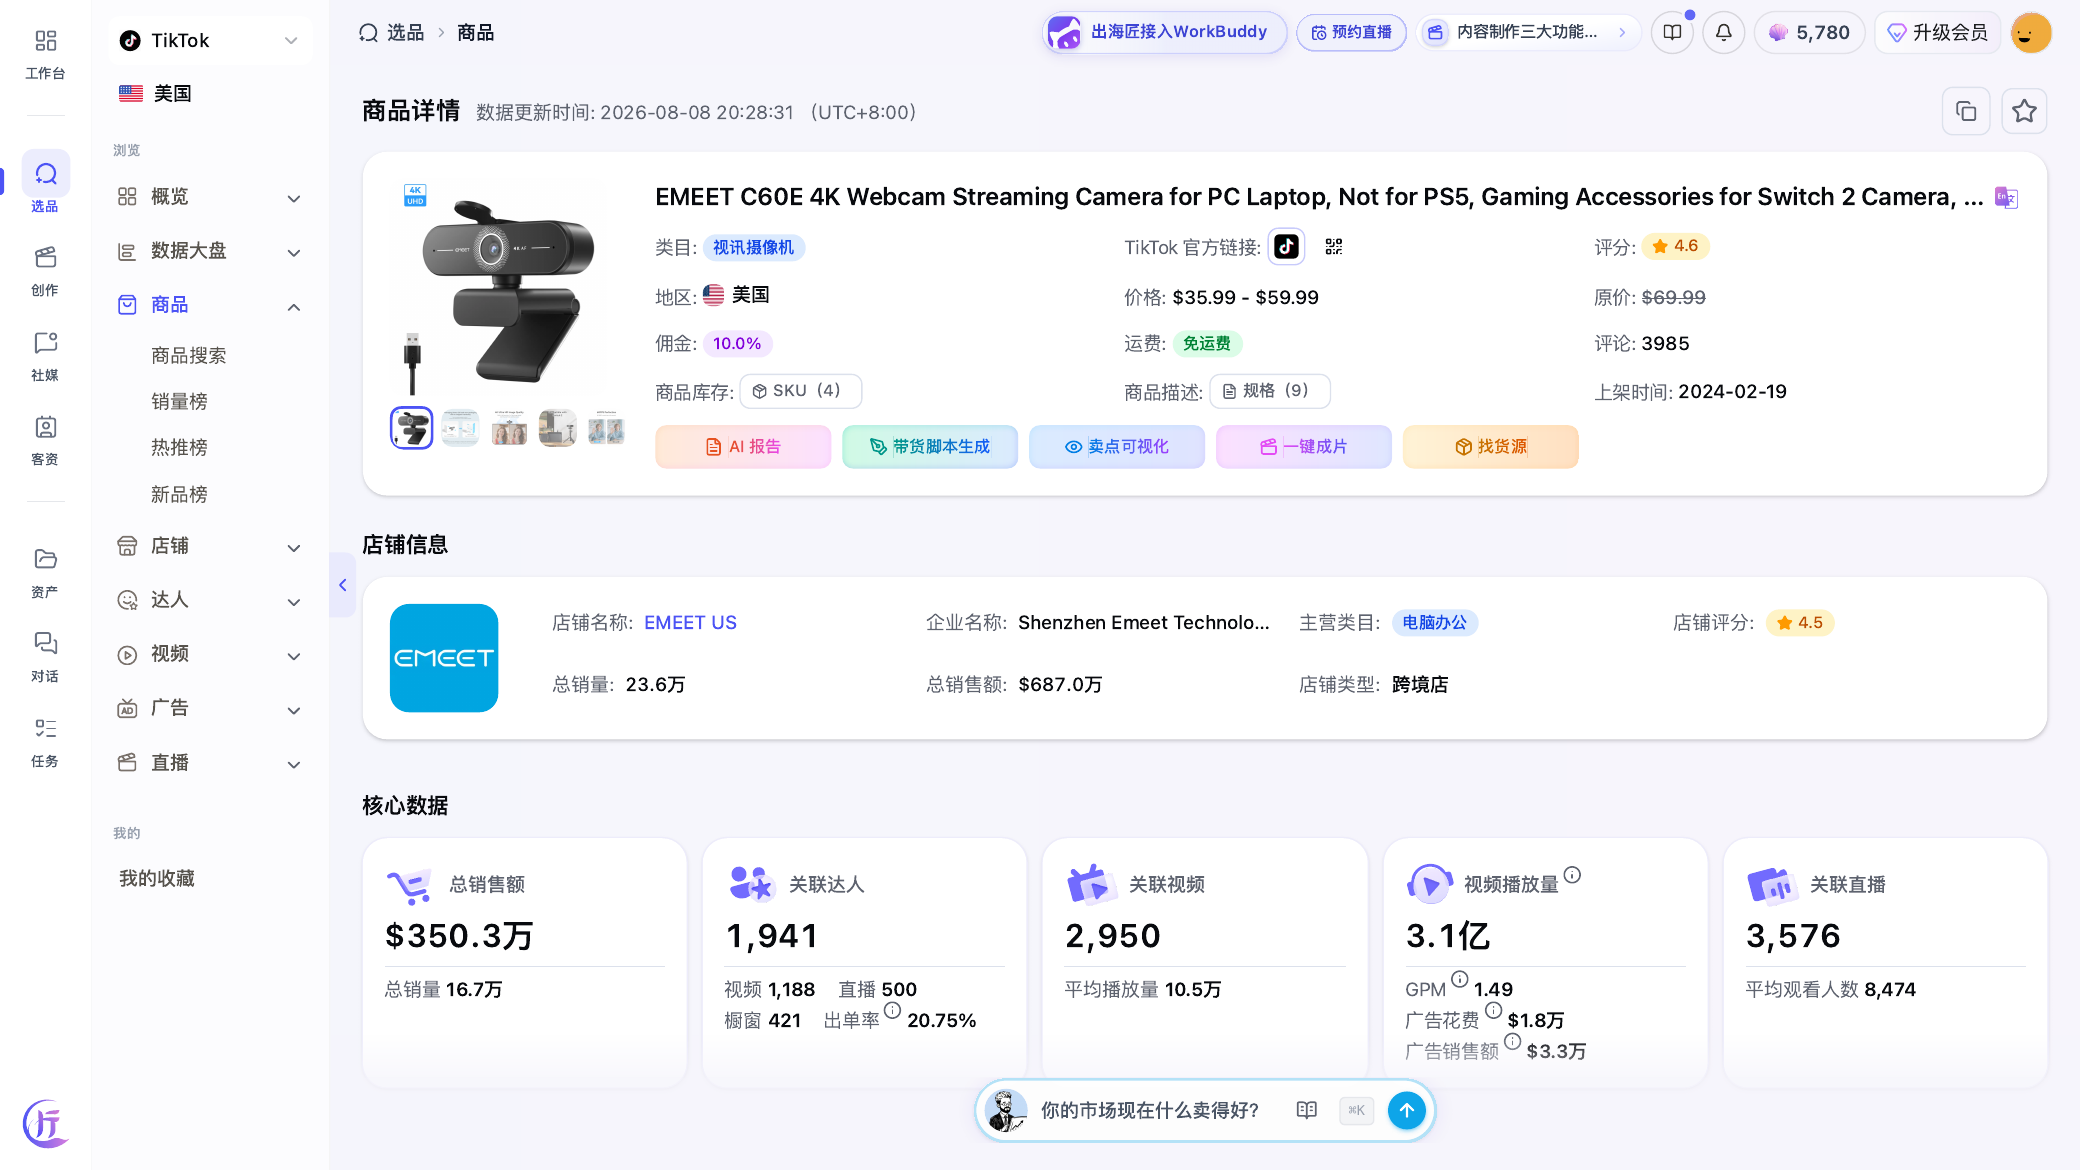Favorite this product with the star icon

click(x=2024, y=111)
